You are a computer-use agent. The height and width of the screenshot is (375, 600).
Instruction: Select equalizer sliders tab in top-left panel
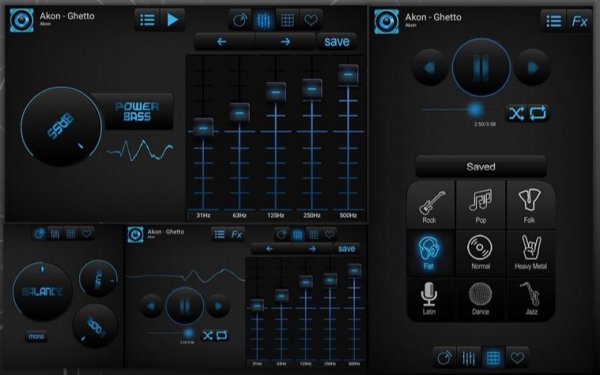(x=264, y=20)
